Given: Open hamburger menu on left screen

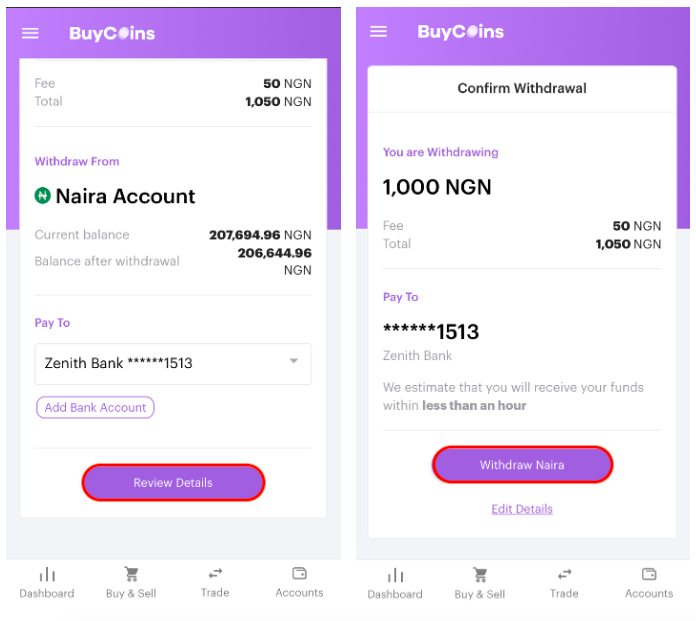Looking at the screenshot, I should (x=30, y=33).
